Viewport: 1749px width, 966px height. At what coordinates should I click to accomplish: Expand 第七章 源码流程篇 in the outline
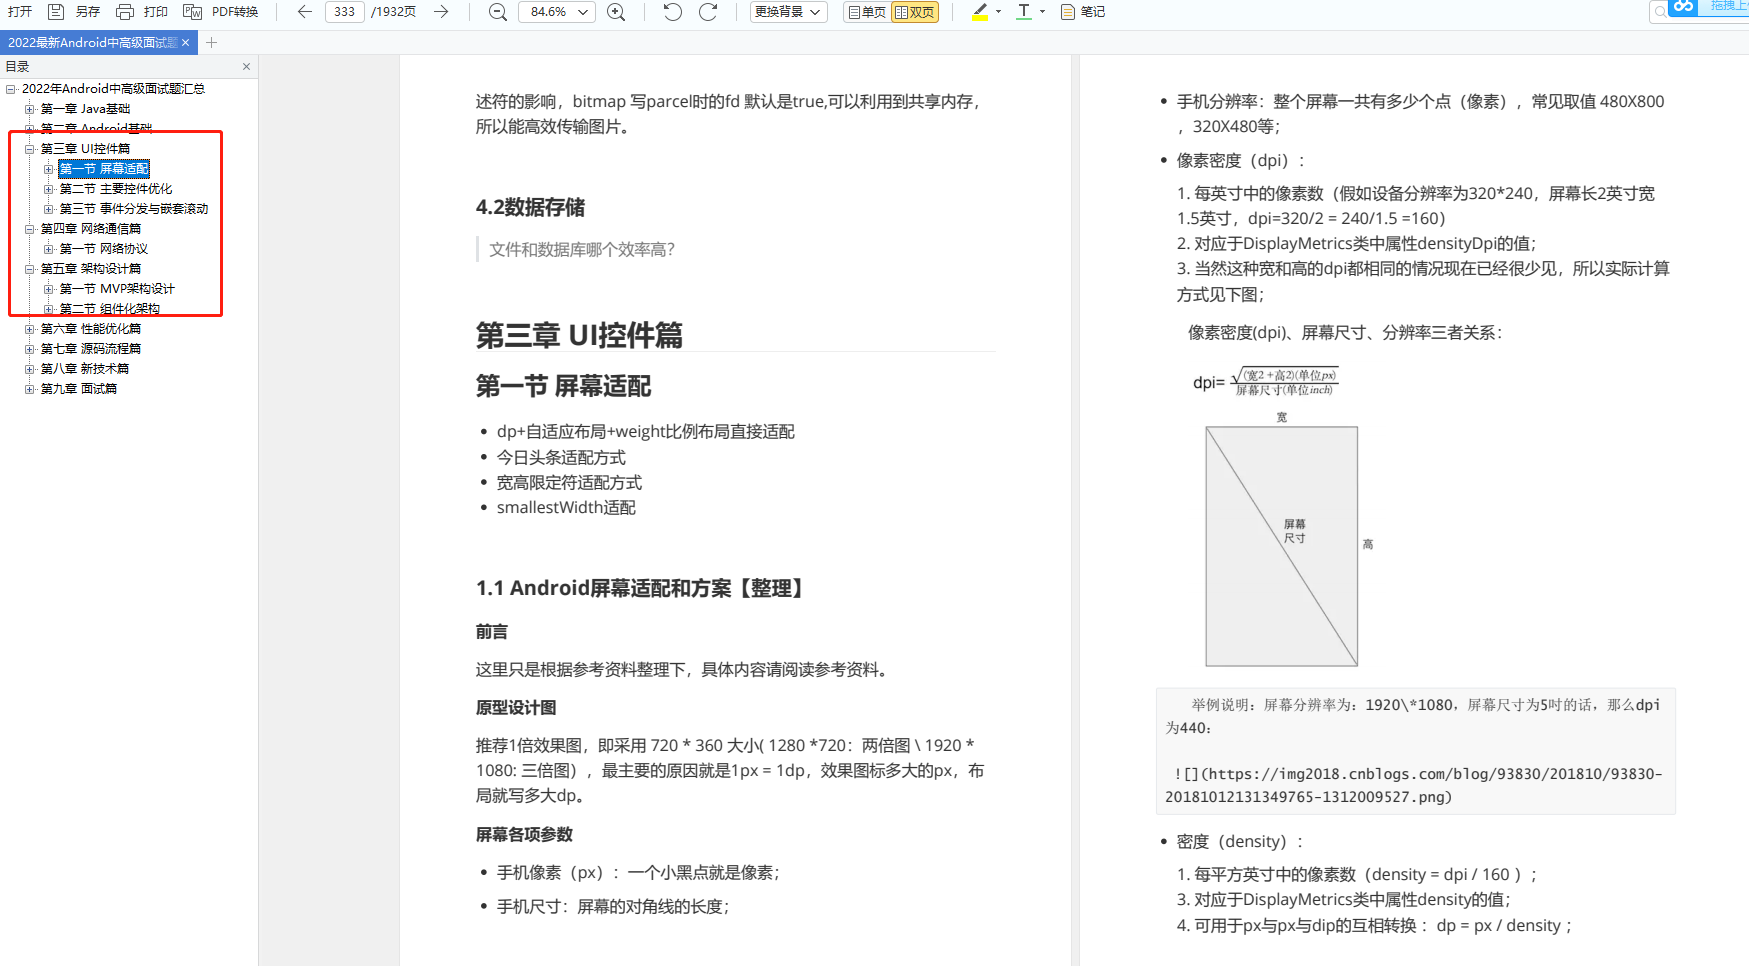(30, 349)
